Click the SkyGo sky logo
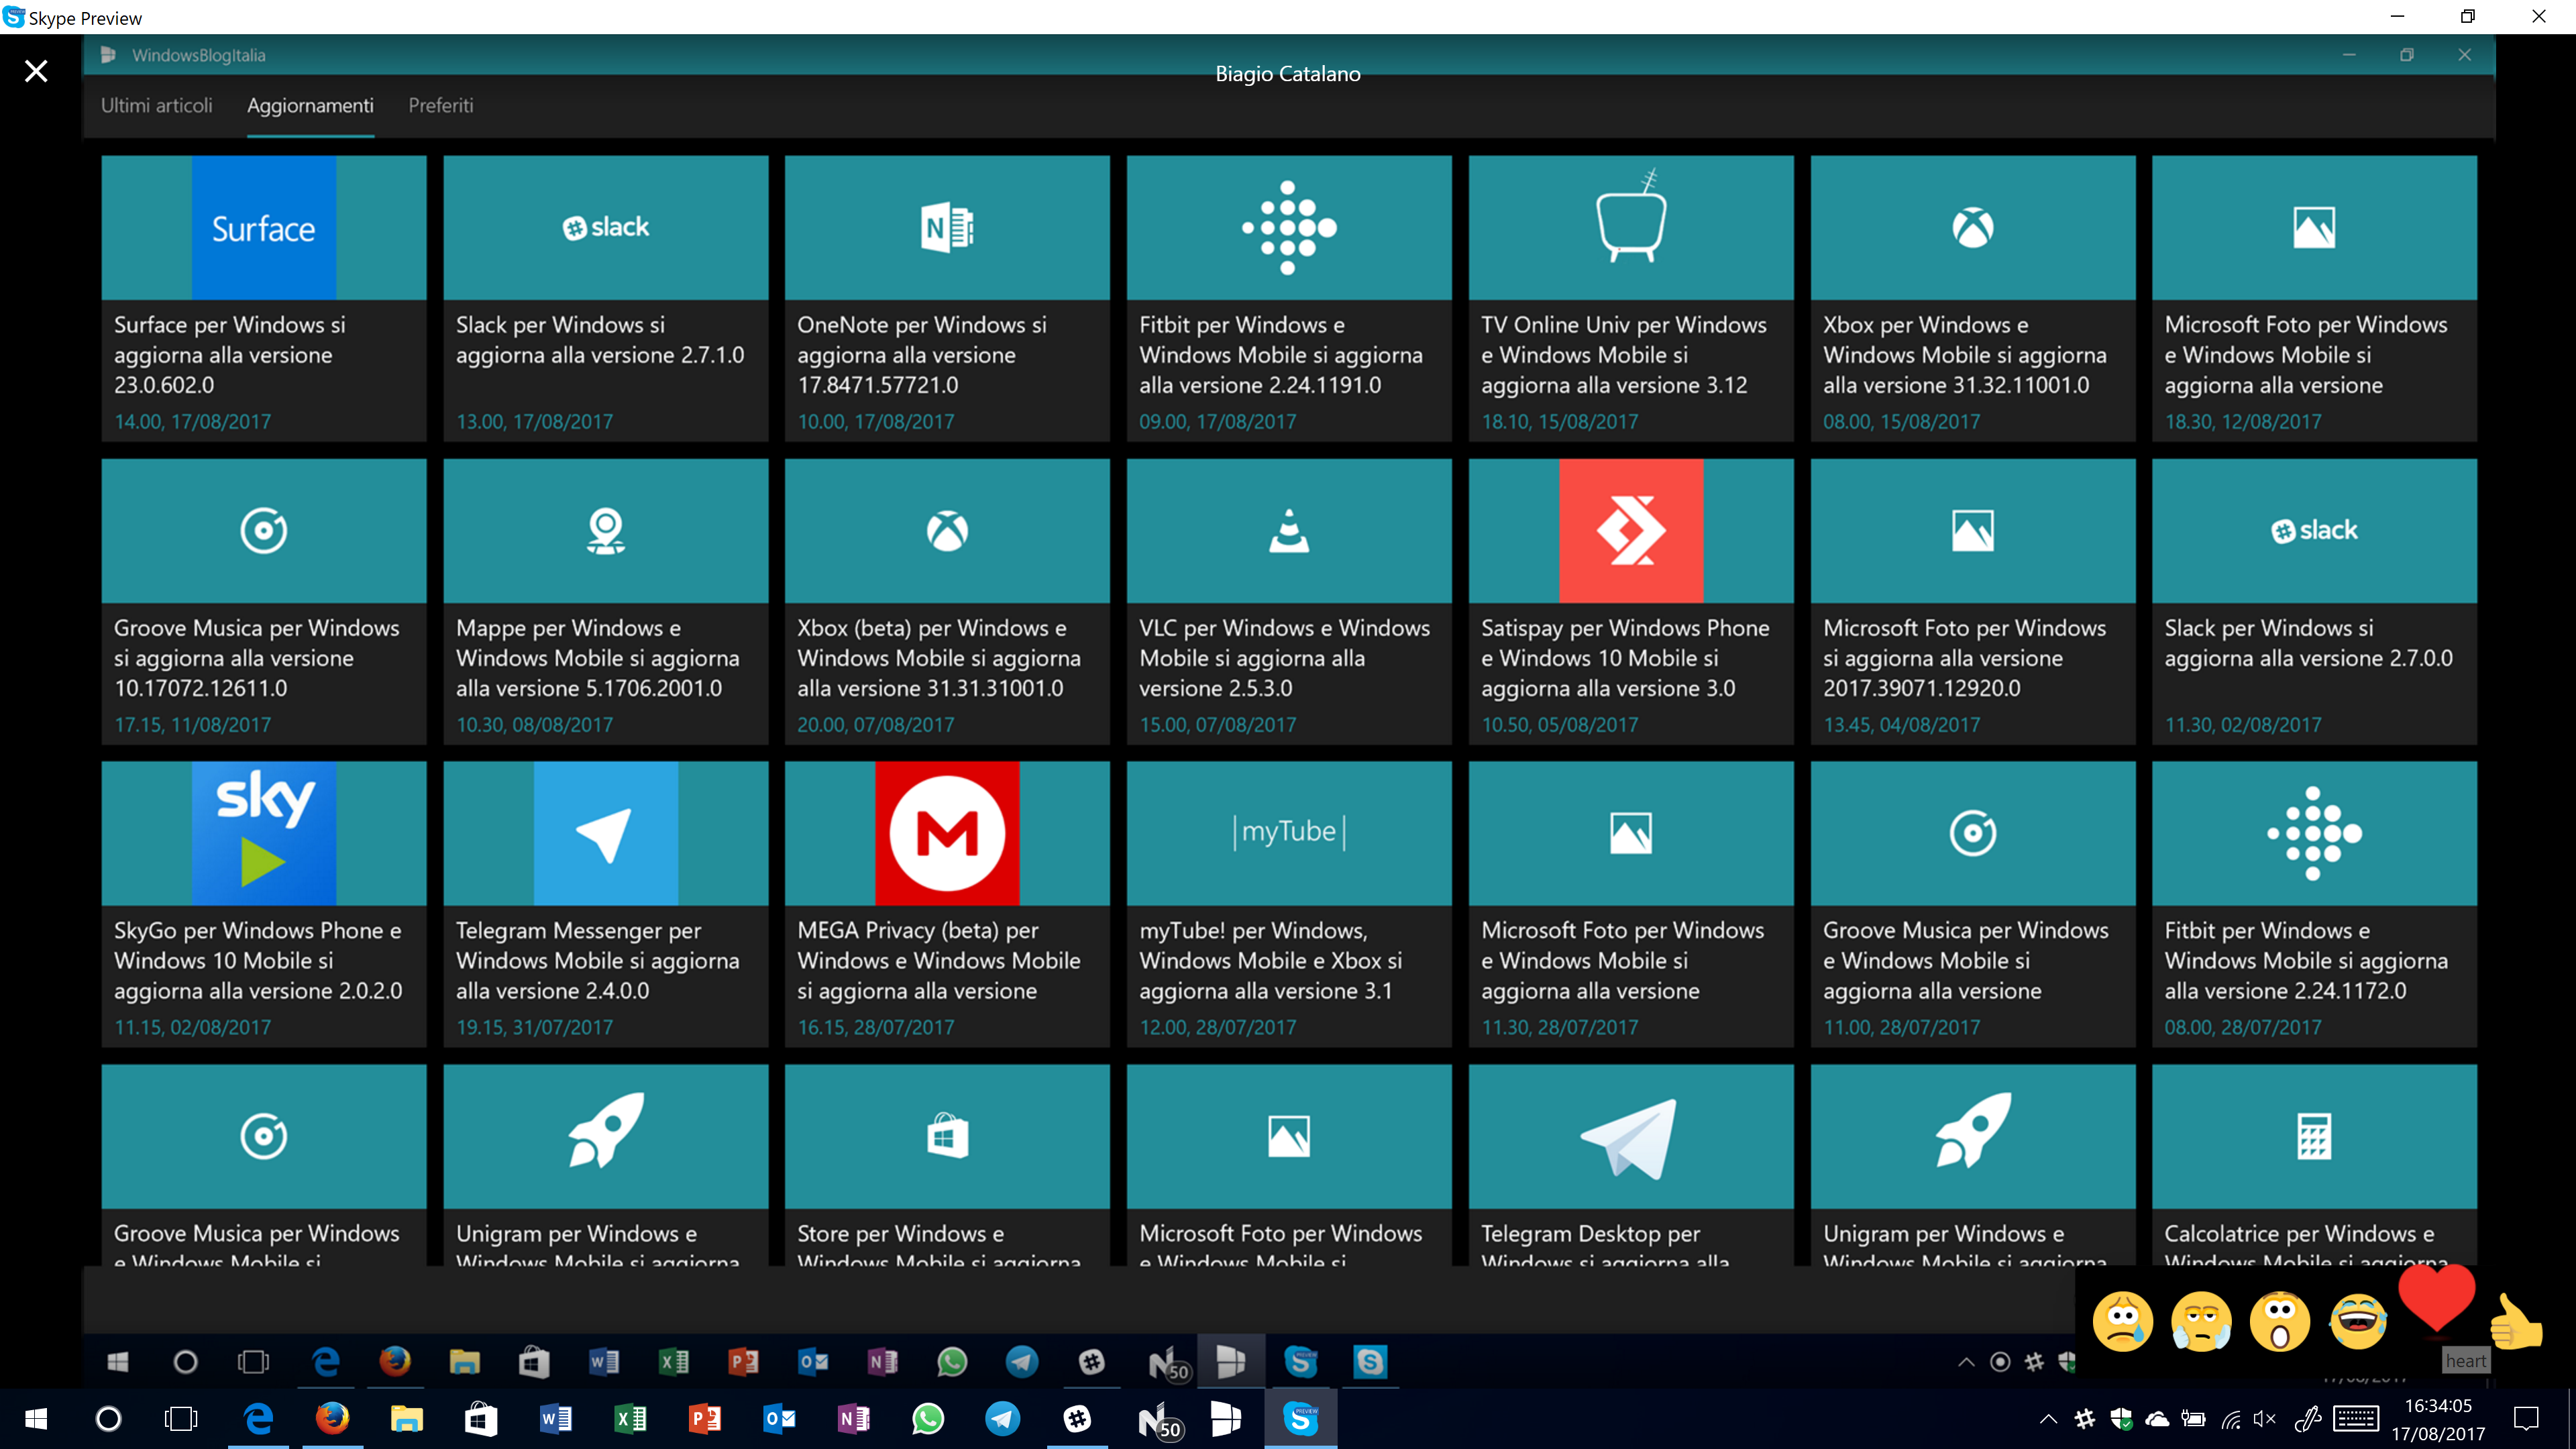The image size is (2576, 1449). pos(264,833)
